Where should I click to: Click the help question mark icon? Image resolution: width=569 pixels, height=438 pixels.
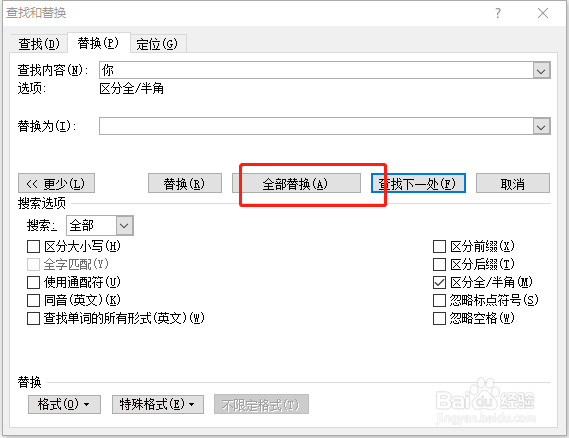coord(498,13)
